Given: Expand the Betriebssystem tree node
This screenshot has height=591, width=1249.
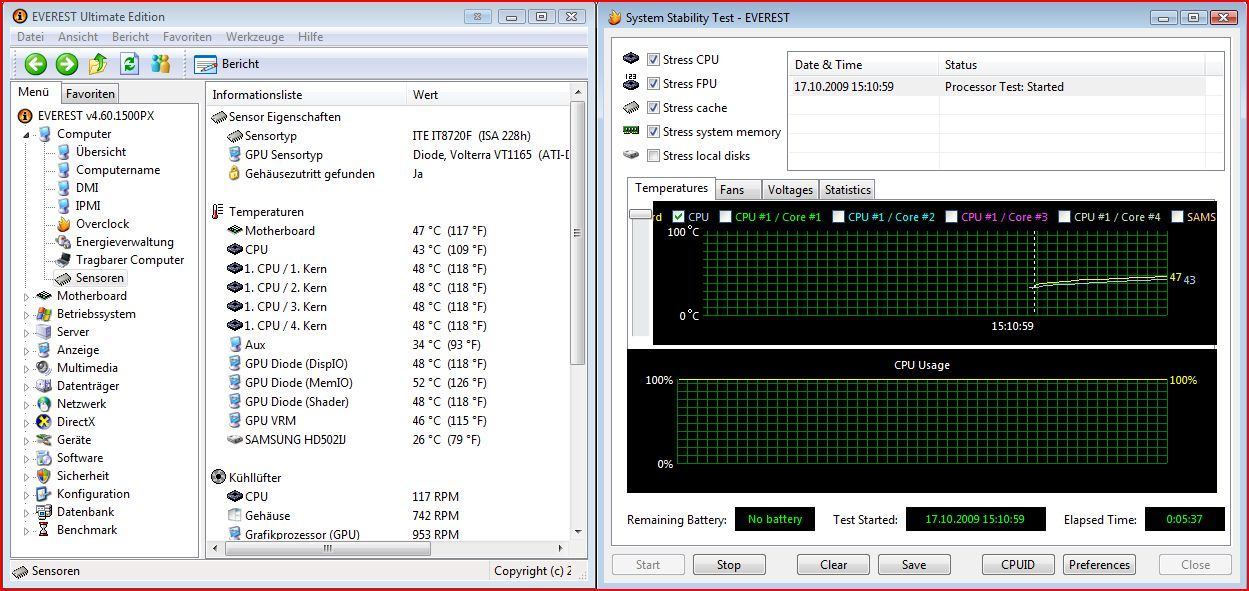Looking at the screenshot, I should click(27, 314).
